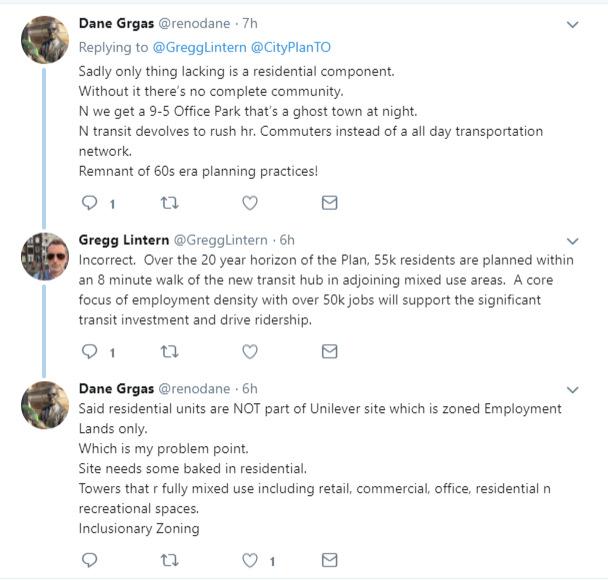The height and width of the screenshot is (580, 608).
Task: Retweet Dane Grgas's first tweet
Action: [169, 203]
